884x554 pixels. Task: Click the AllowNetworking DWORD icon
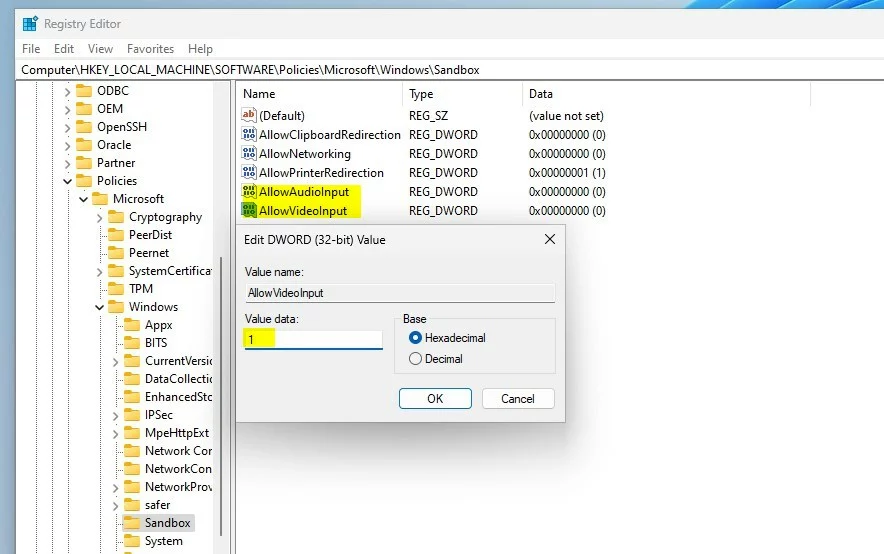point(249,153)
